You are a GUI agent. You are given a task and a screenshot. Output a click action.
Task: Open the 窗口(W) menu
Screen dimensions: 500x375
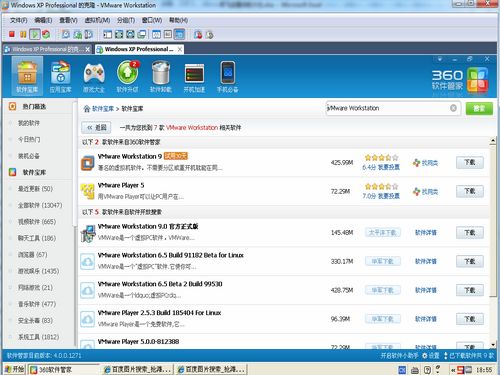[x=152, y=20]
